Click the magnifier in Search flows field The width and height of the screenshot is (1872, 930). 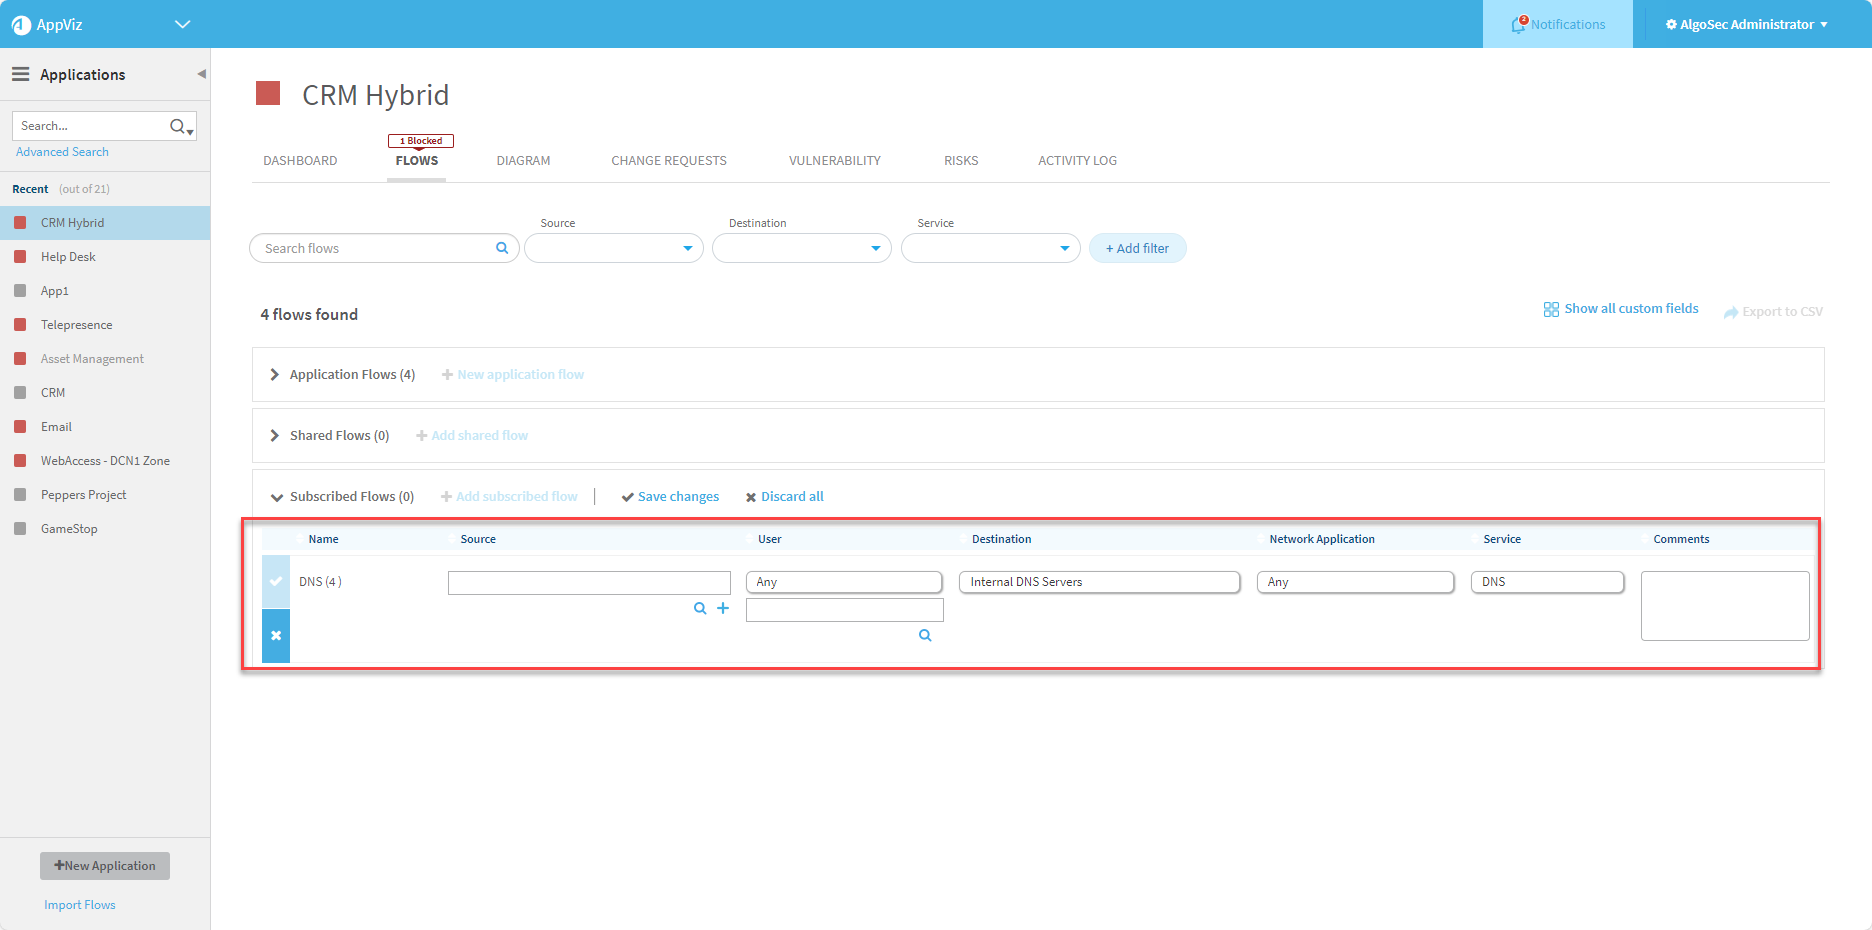[x=502, y=248]
